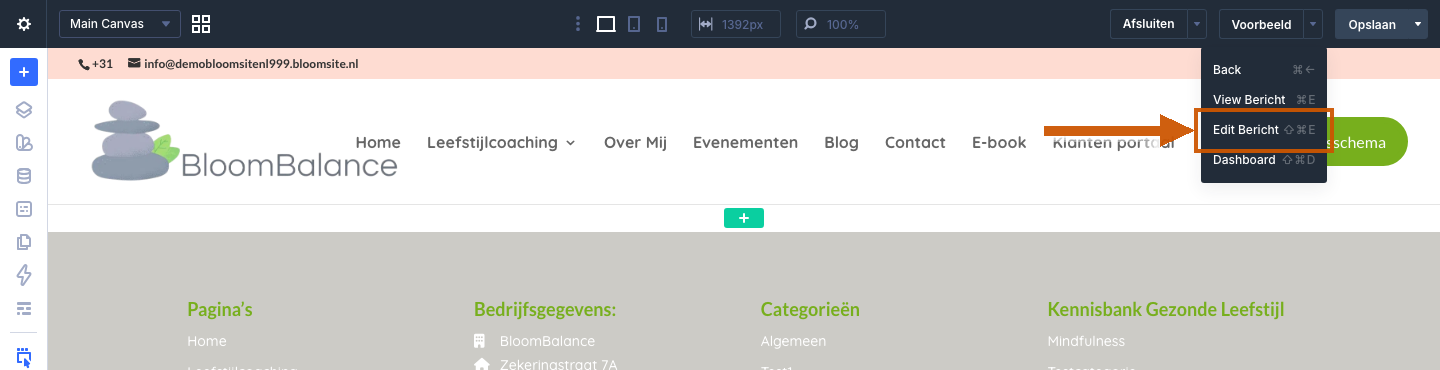Select the element selector cursor icon
This screenshot has width=1440, height=370.
(x=24, y=357)
